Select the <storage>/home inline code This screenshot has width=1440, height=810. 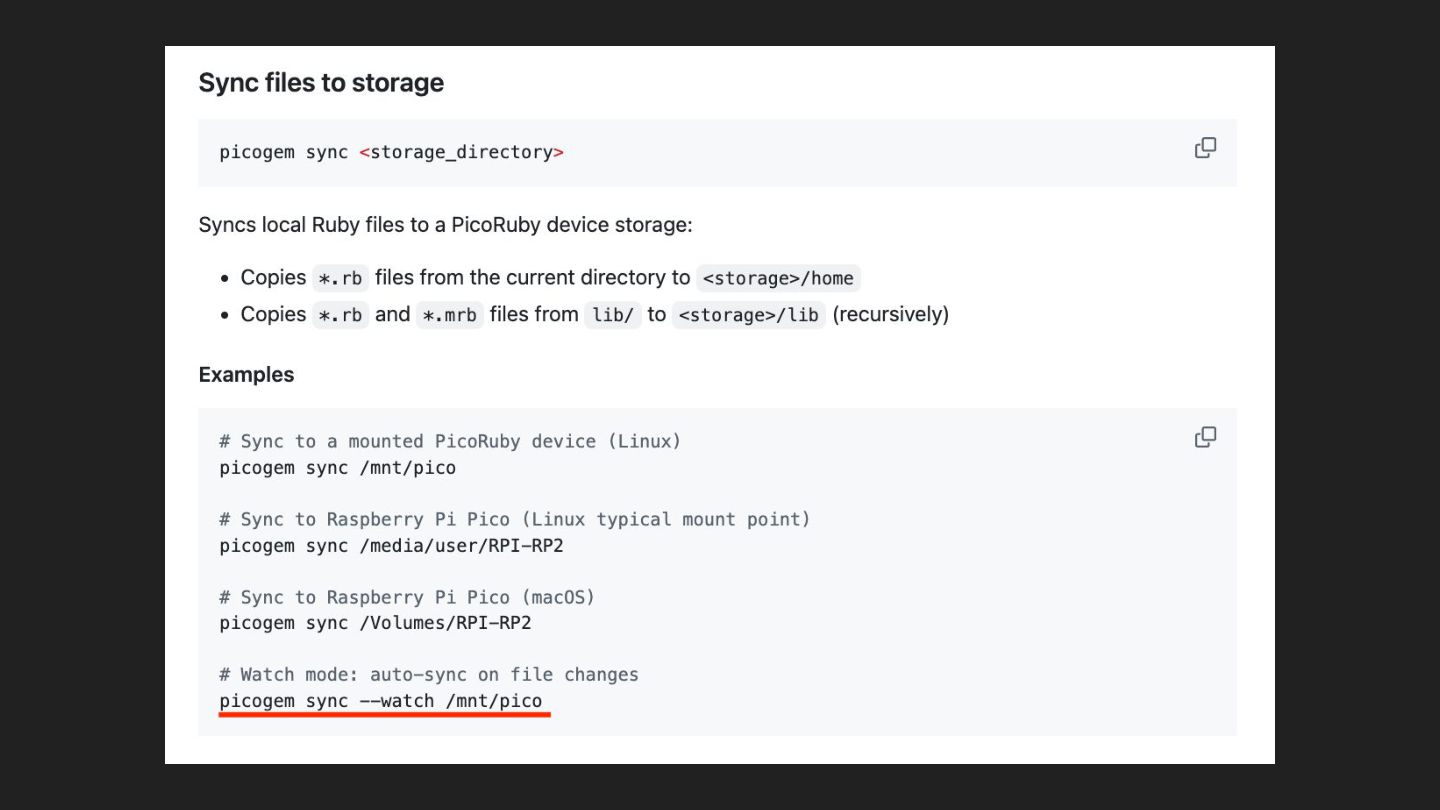click(778, 278)
